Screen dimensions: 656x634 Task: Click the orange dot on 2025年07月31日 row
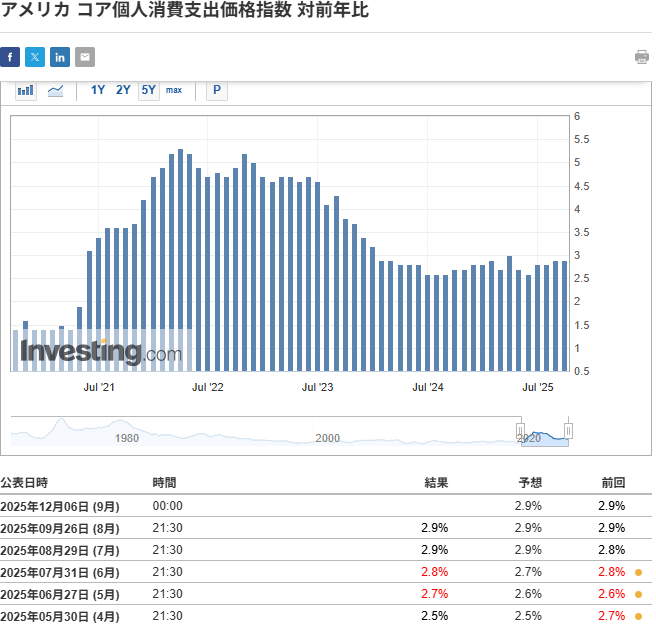click(638, 572)
